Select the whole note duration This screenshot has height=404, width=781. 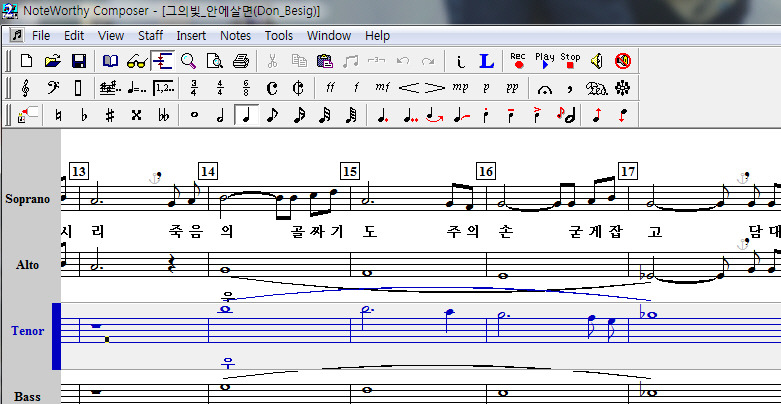pyautogui.click(x=194, y=115)
